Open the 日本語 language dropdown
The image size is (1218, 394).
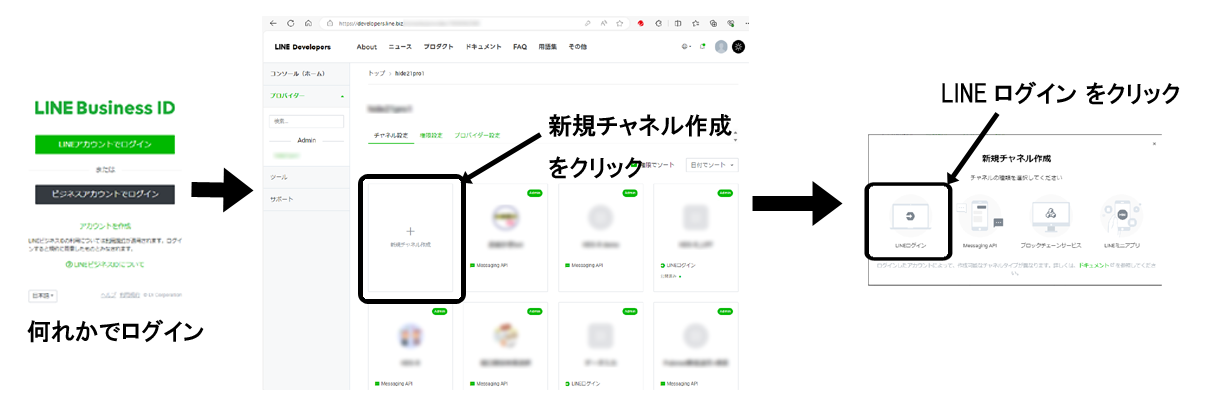coord(42,296)
